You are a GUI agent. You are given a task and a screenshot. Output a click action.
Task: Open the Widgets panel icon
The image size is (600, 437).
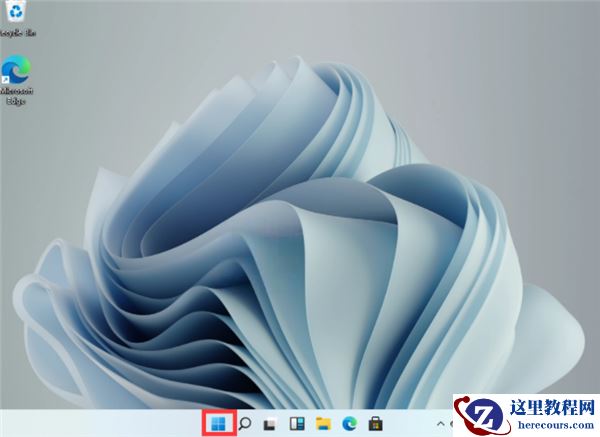click(x=297, y=424)
